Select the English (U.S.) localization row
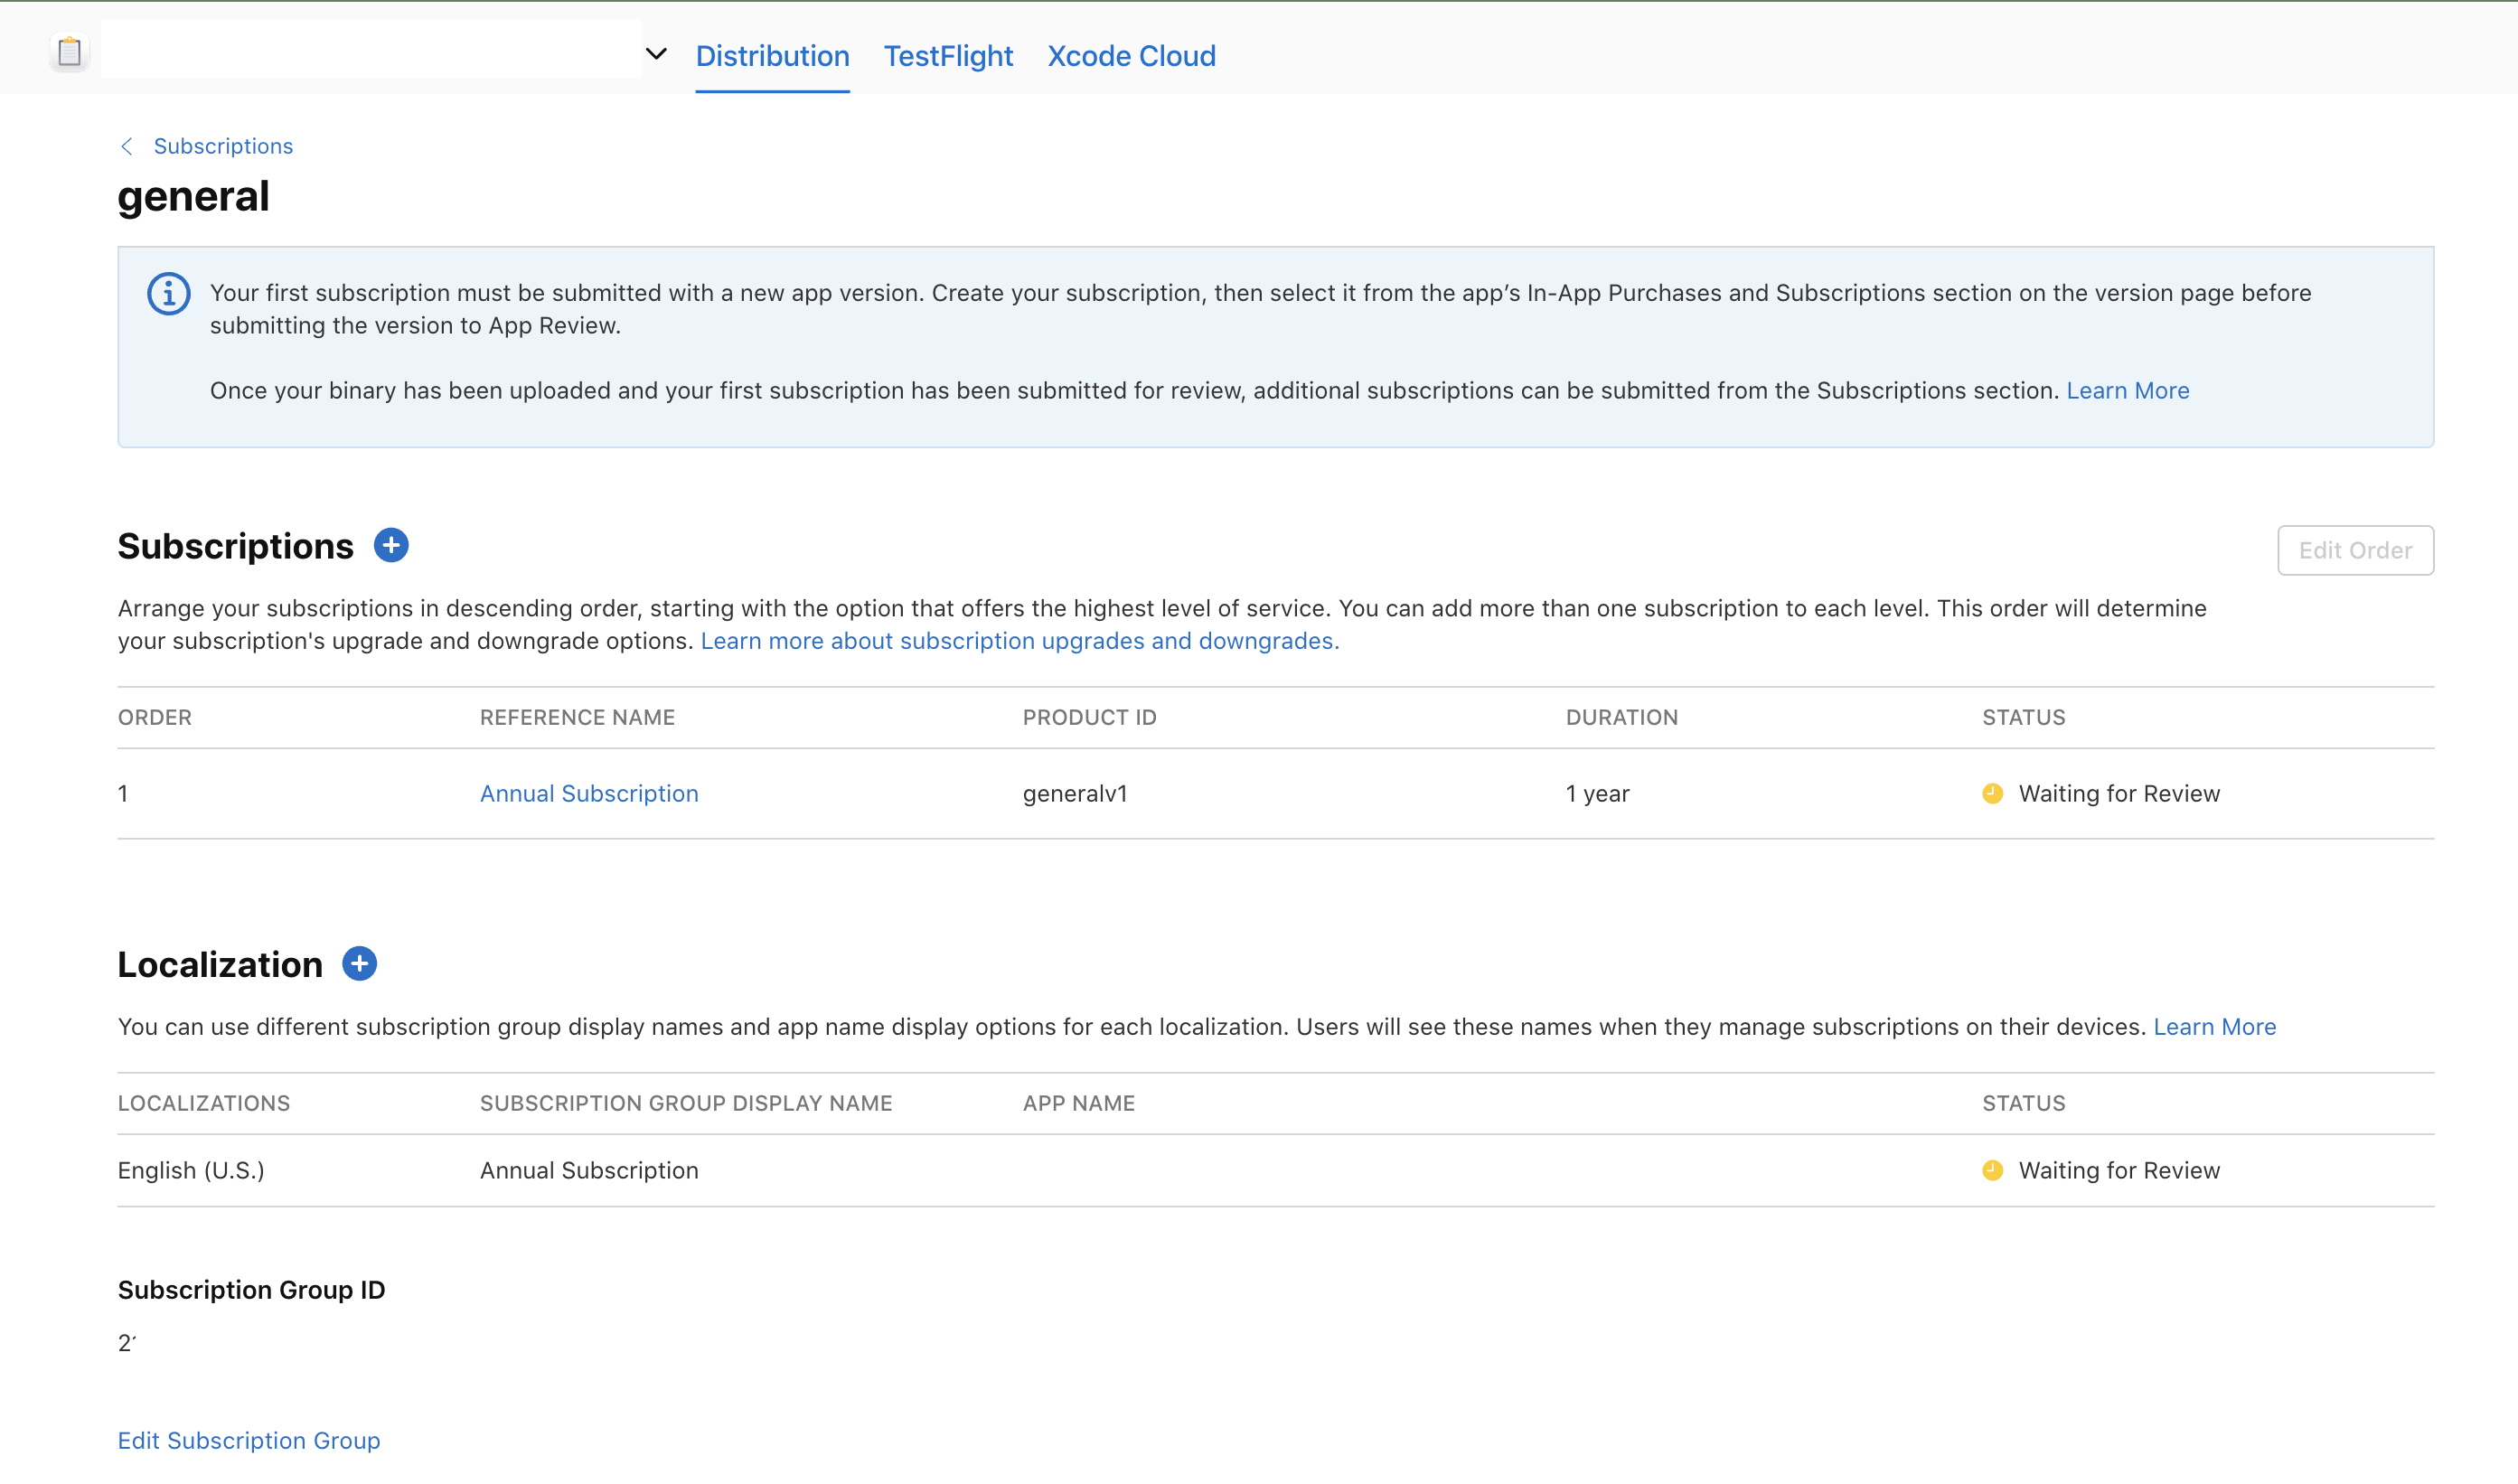The width and height of the screenshot is (2518, 1484). pyautogui.click(x=191, y=1171)
